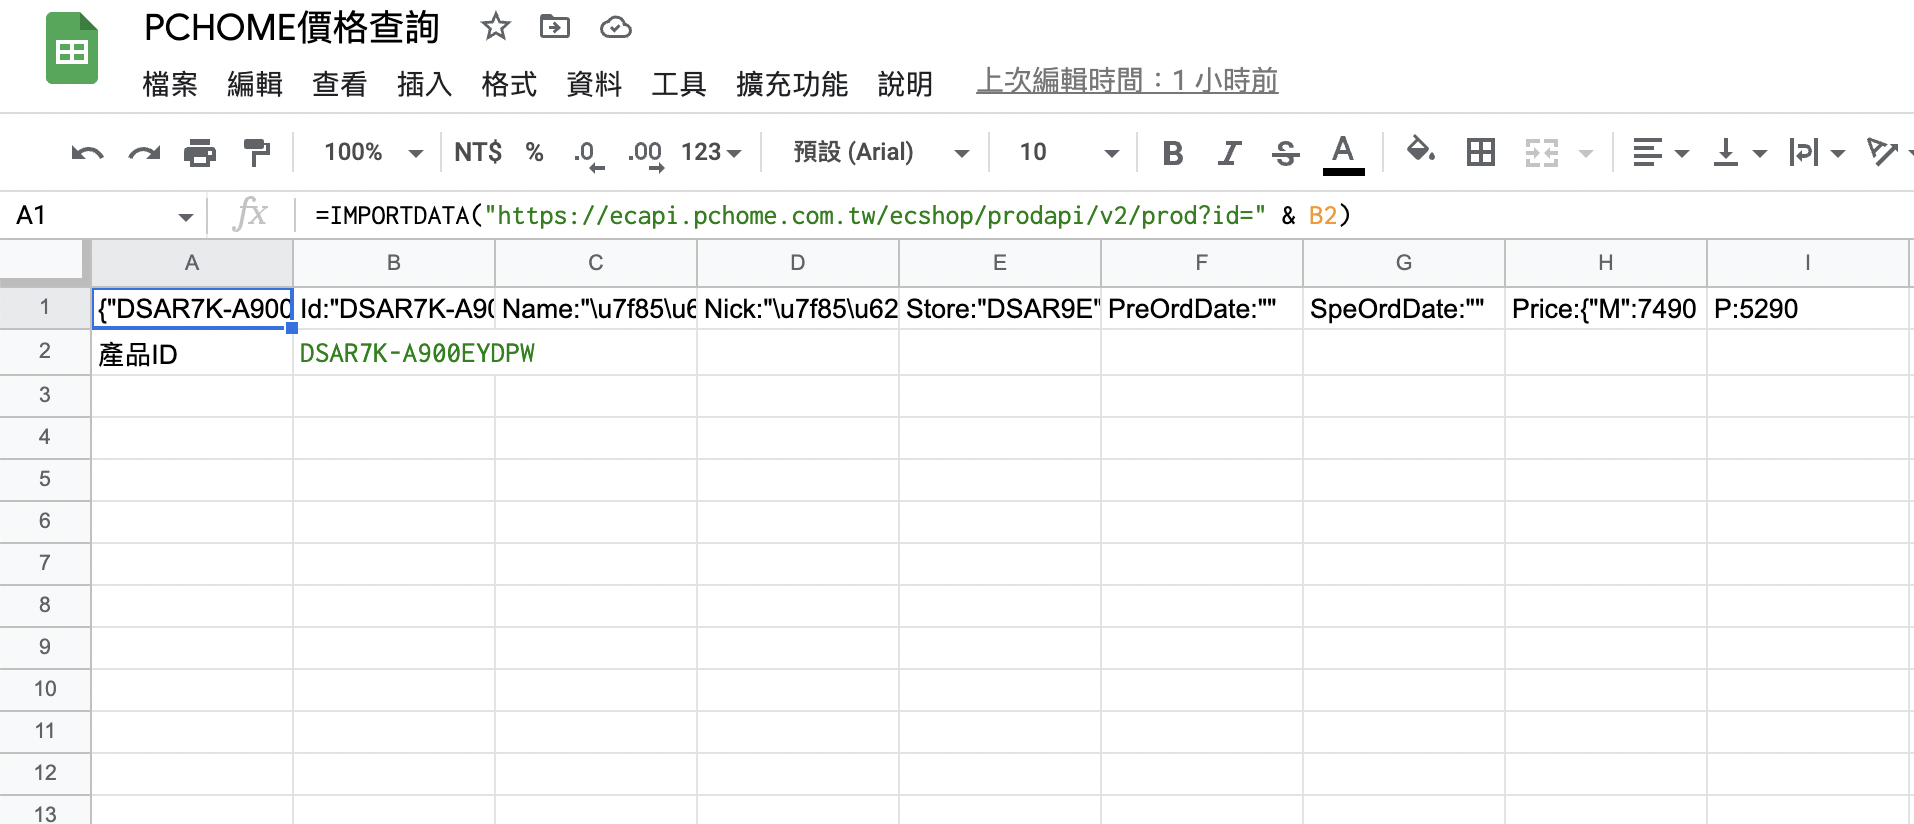The height and width of the screenshot is (824, 1914).
Task: Toggle strikethrough formatting
Action: (x=1285, y=153)
